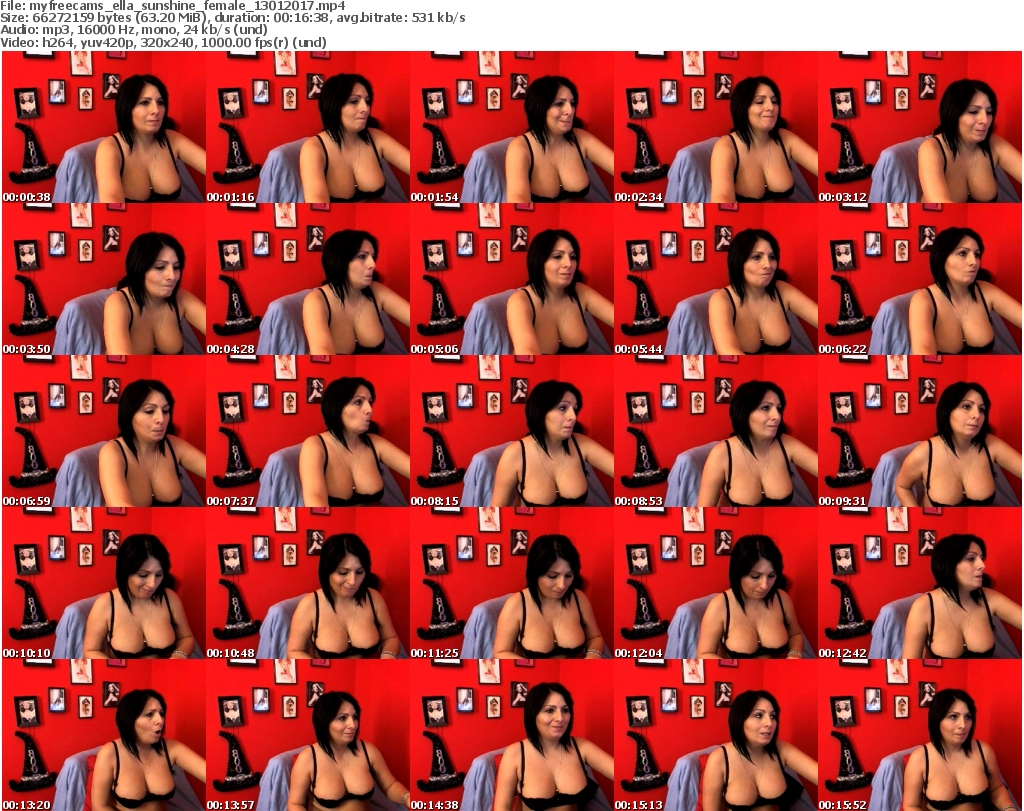1024x811 pixels.
Task: Pick the thumbnail stamped 00:09:31
Action: tap(920, 431)
